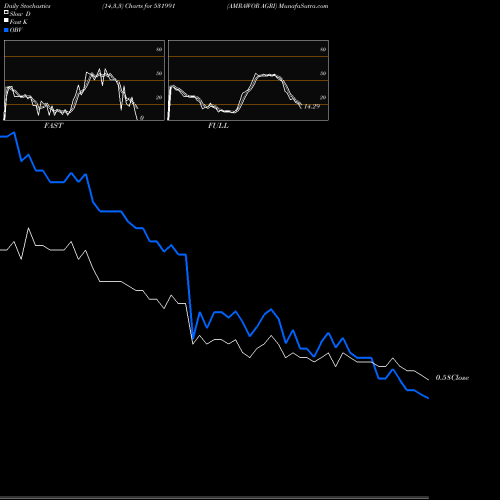Click the 50 level label in the FAST chart
Viewport: 500px width, 500px height.
(x=159, y=73)
